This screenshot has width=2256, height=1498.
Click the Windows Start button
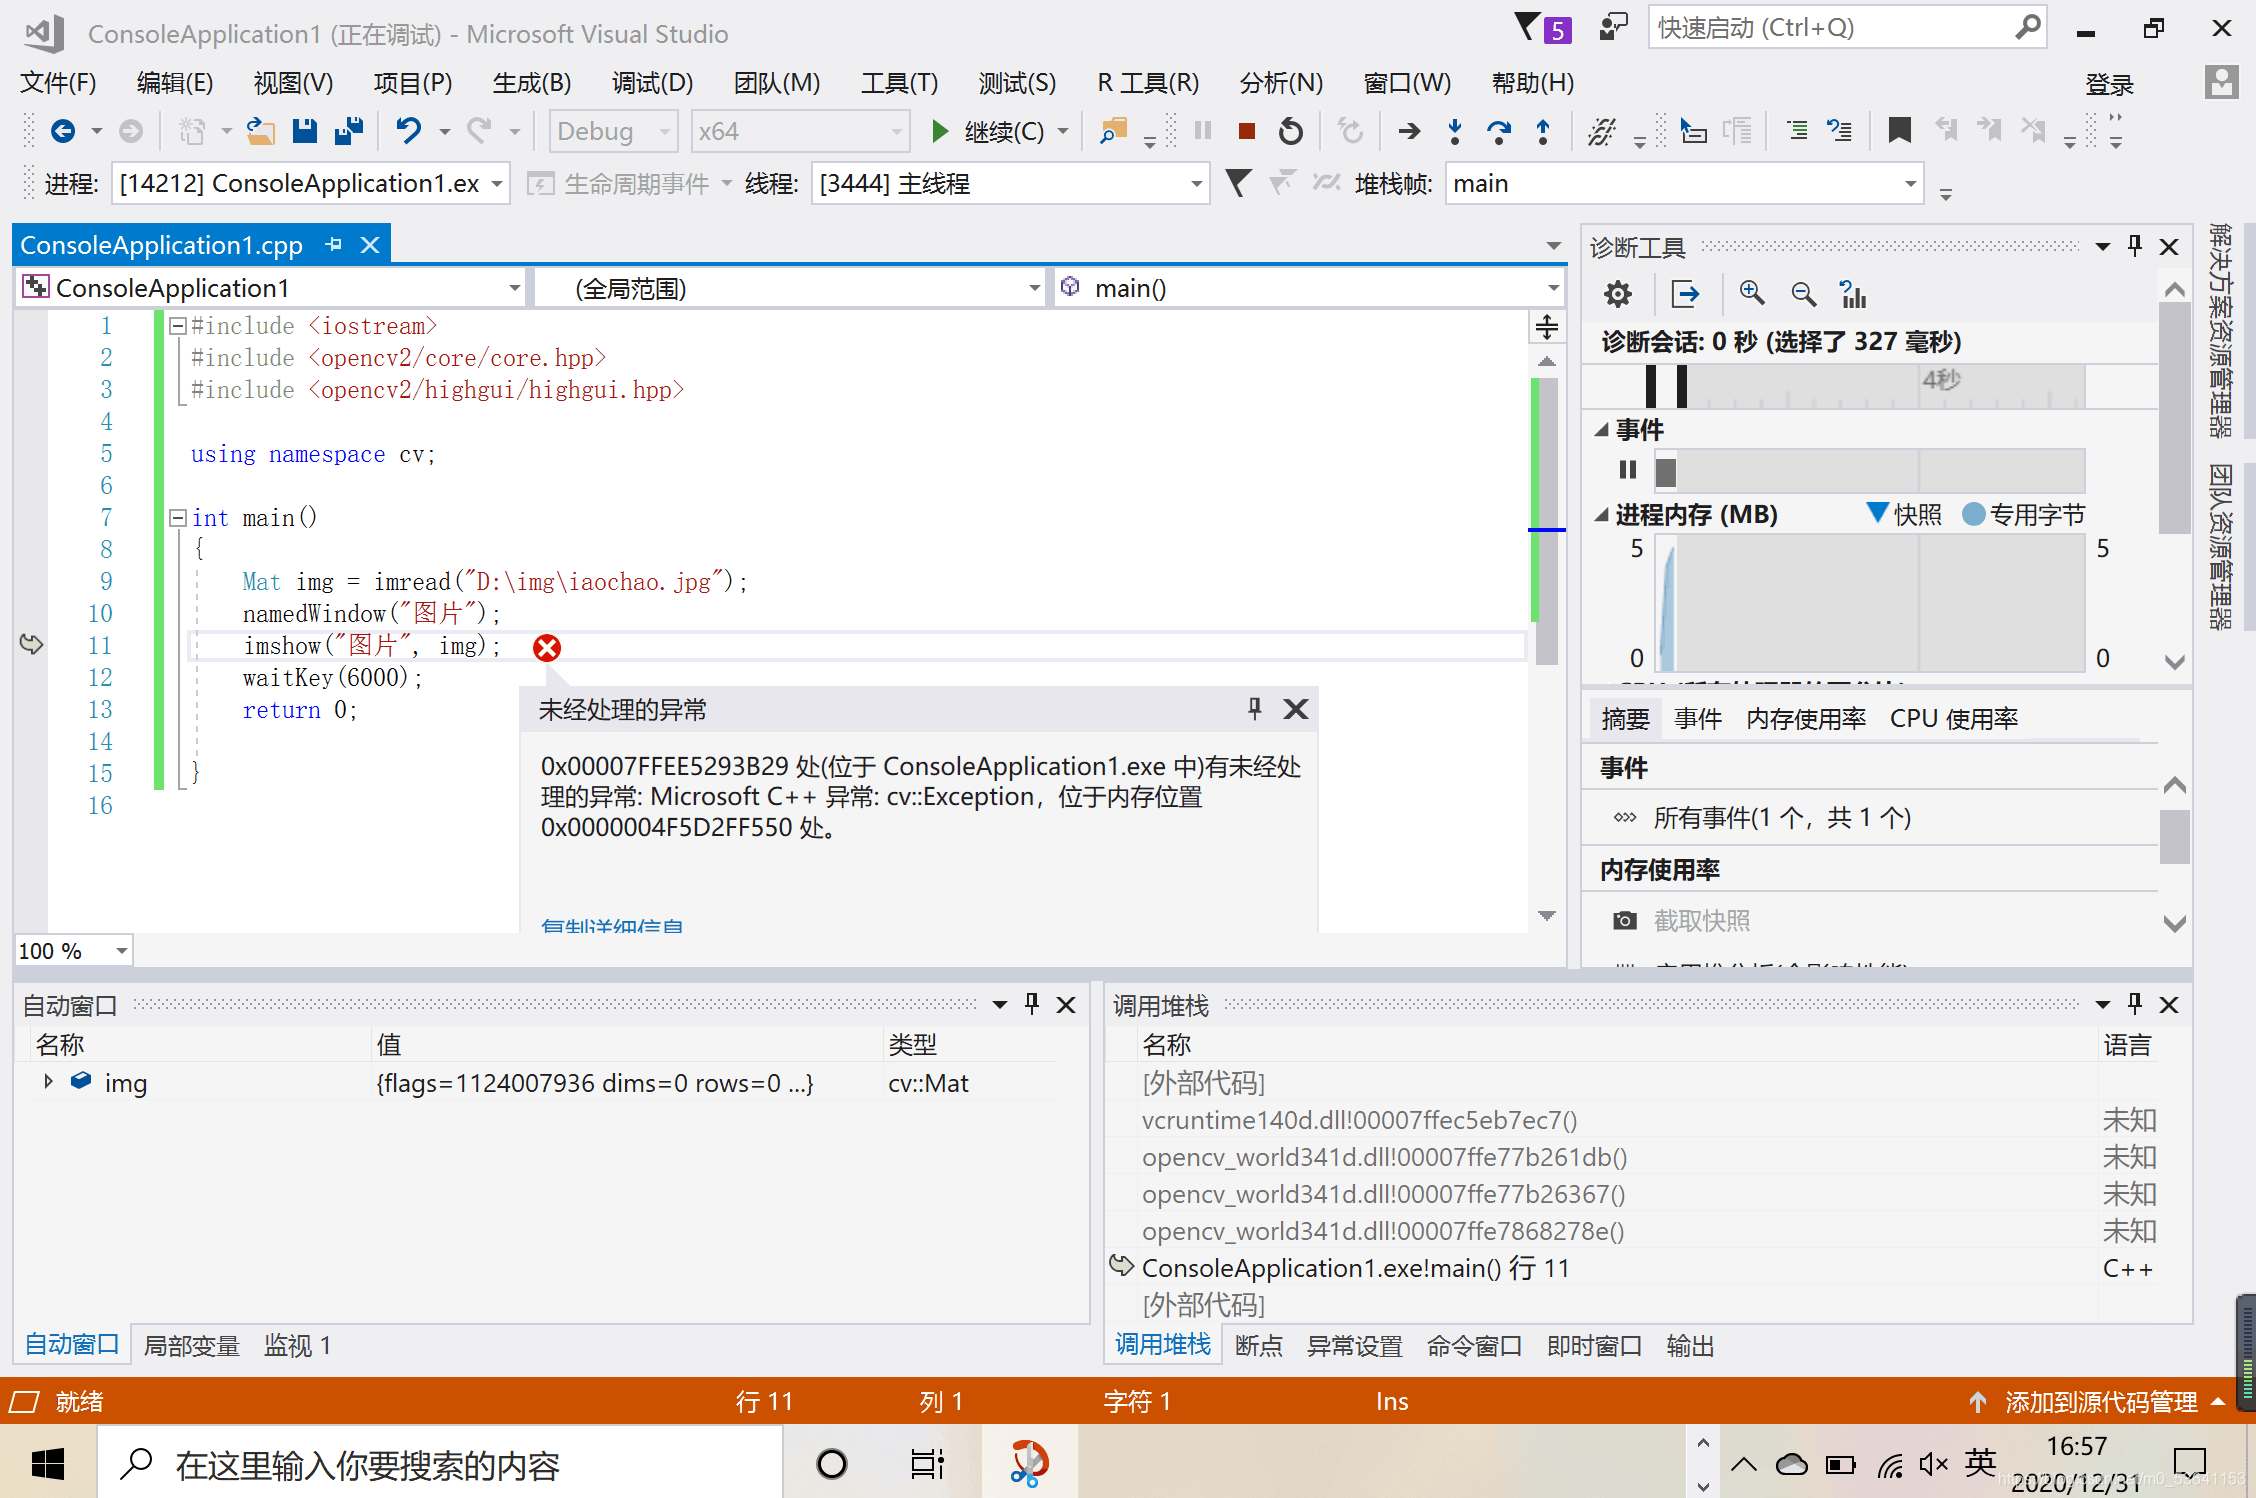pos(48,1464)
